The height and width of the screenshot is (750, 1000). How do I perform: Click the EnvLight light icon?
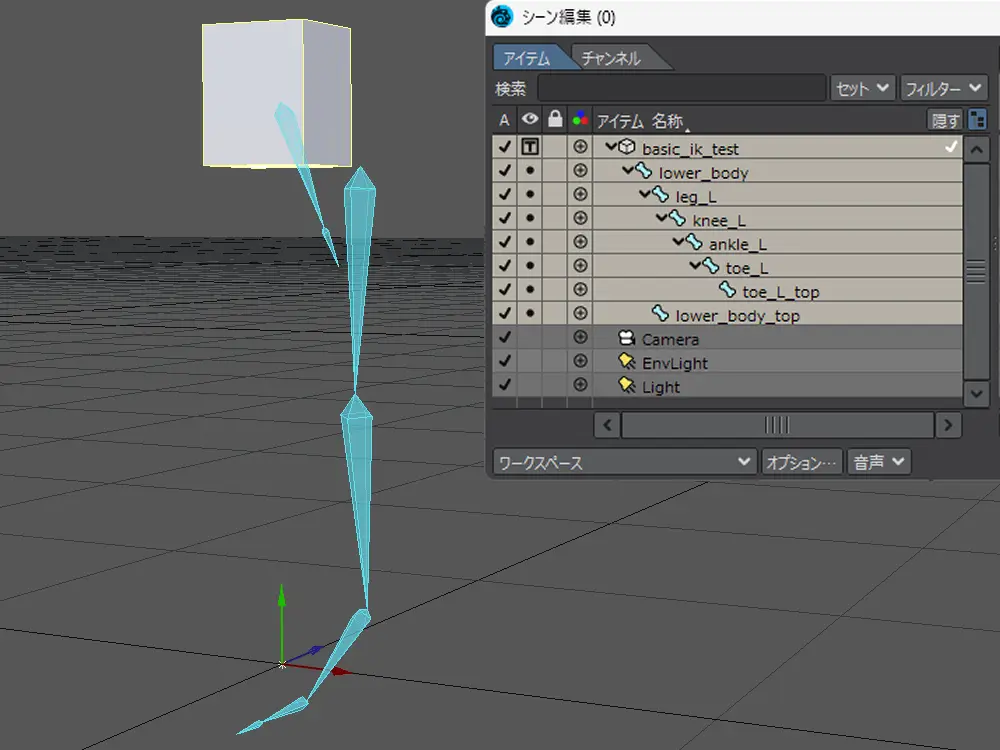point(628,363)
